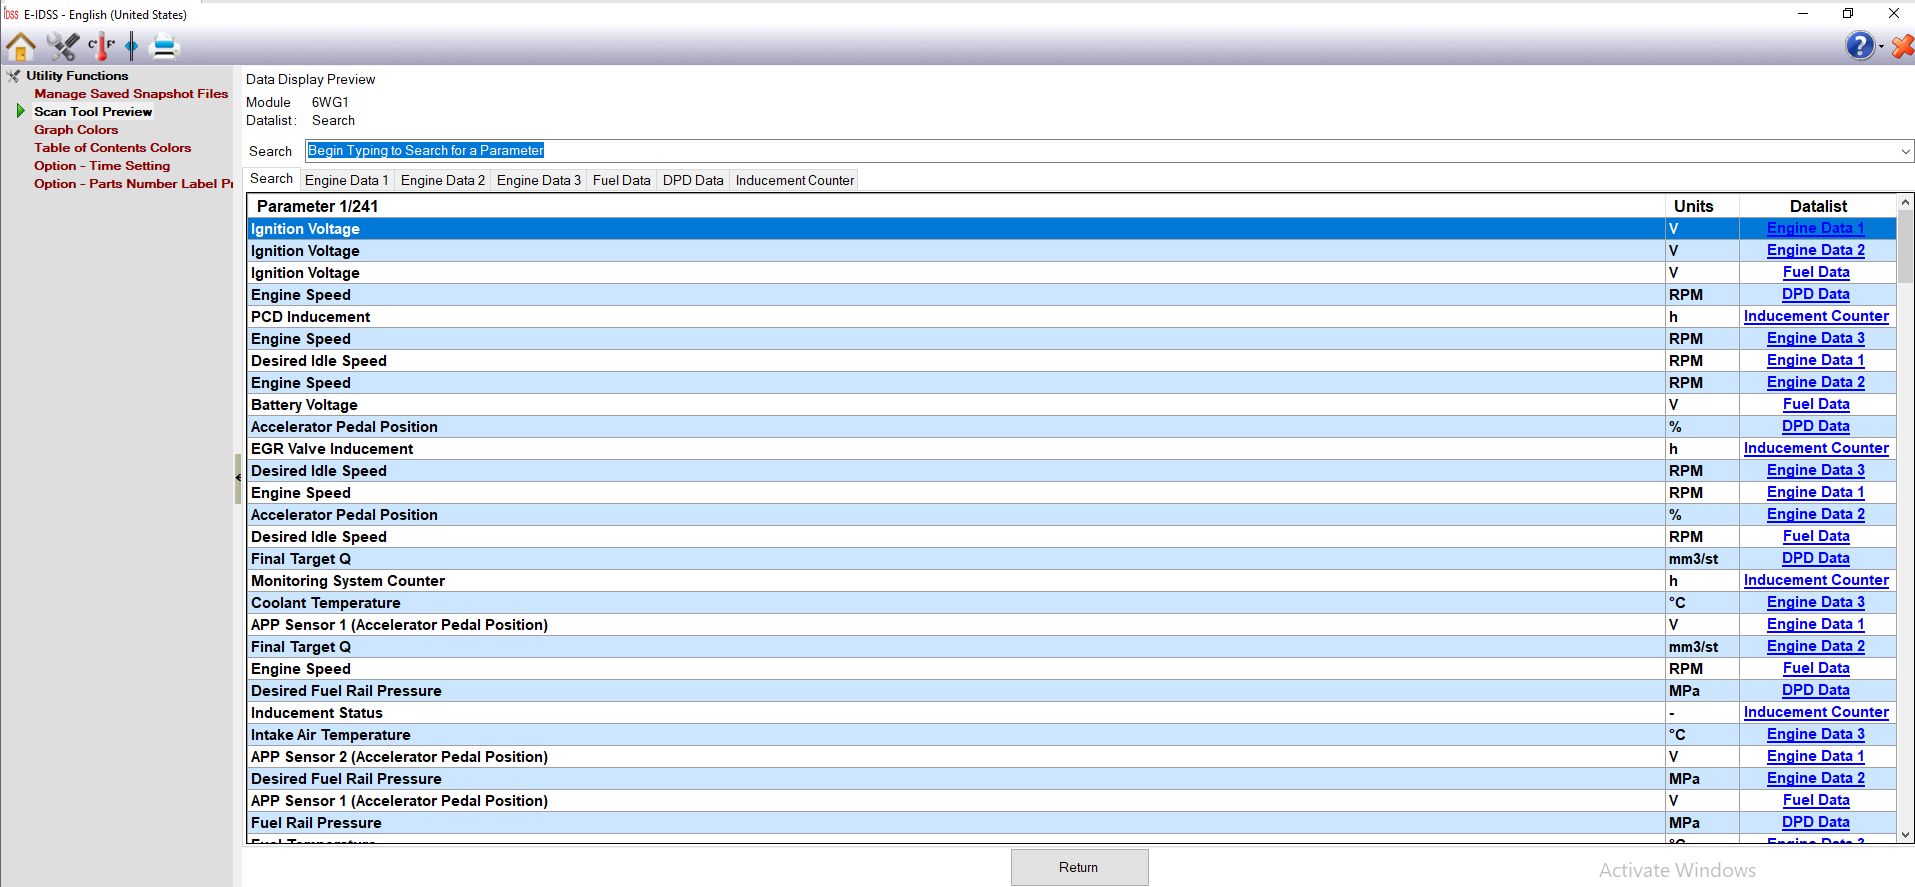Click DPD Data link in Accelerator Pedal Position % row

(1816, 427)
